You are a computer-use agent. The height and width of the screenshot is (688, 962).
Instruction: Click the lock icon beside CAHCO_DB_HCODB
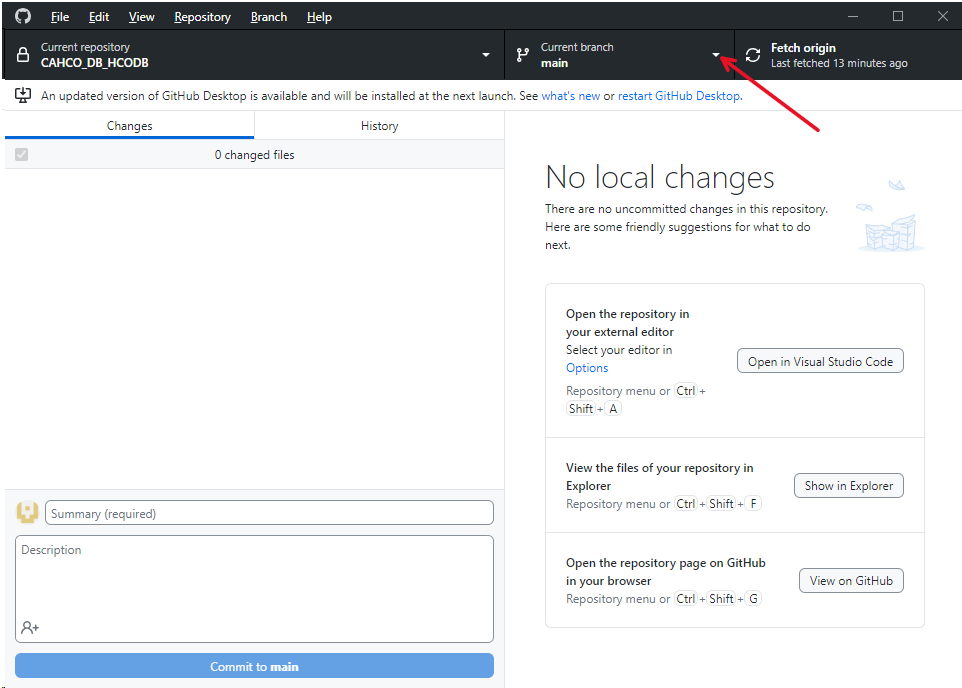click(x=21, y=54)
